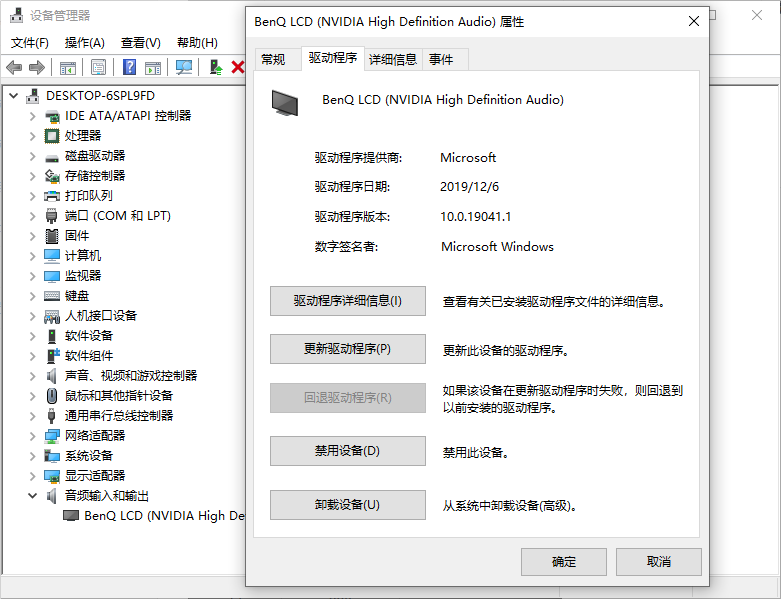Select the 软件组件 tree item label
781x599 pixels.
click(x=89, y=356)
